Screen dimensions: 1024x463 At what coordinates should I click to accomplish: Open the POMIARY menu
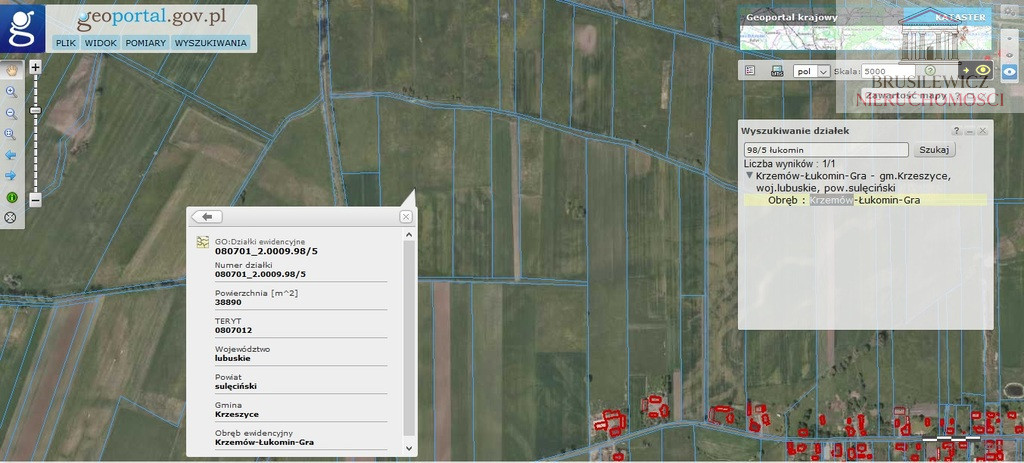click(146, 43)
